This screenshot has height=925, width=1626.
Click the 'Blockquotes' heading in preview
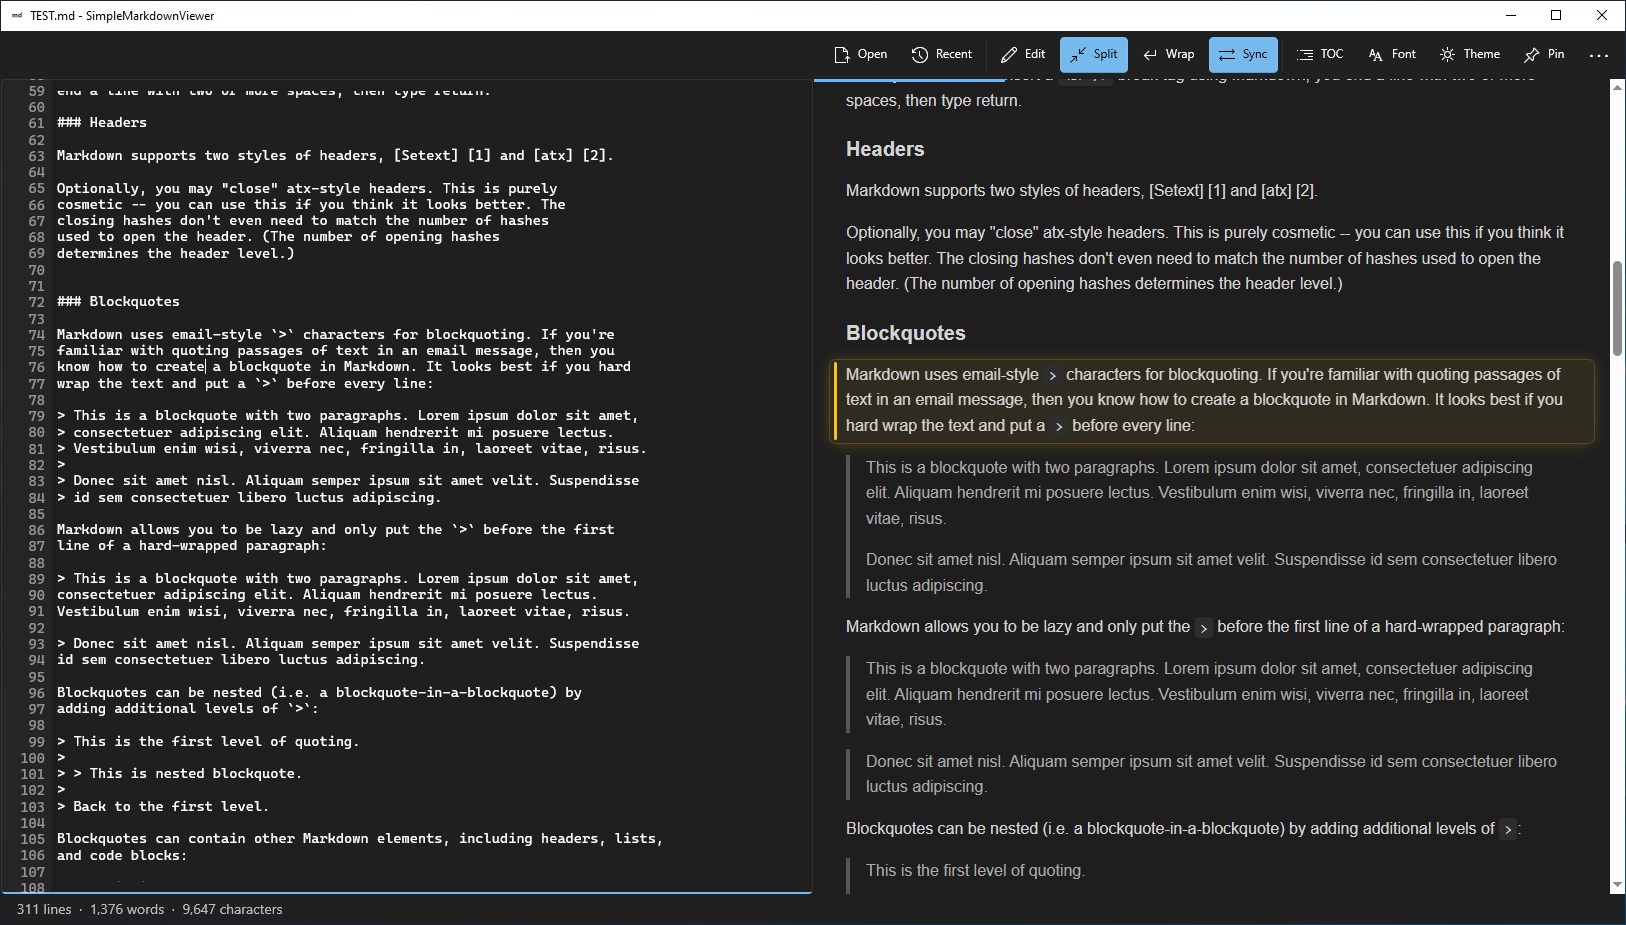906,333
